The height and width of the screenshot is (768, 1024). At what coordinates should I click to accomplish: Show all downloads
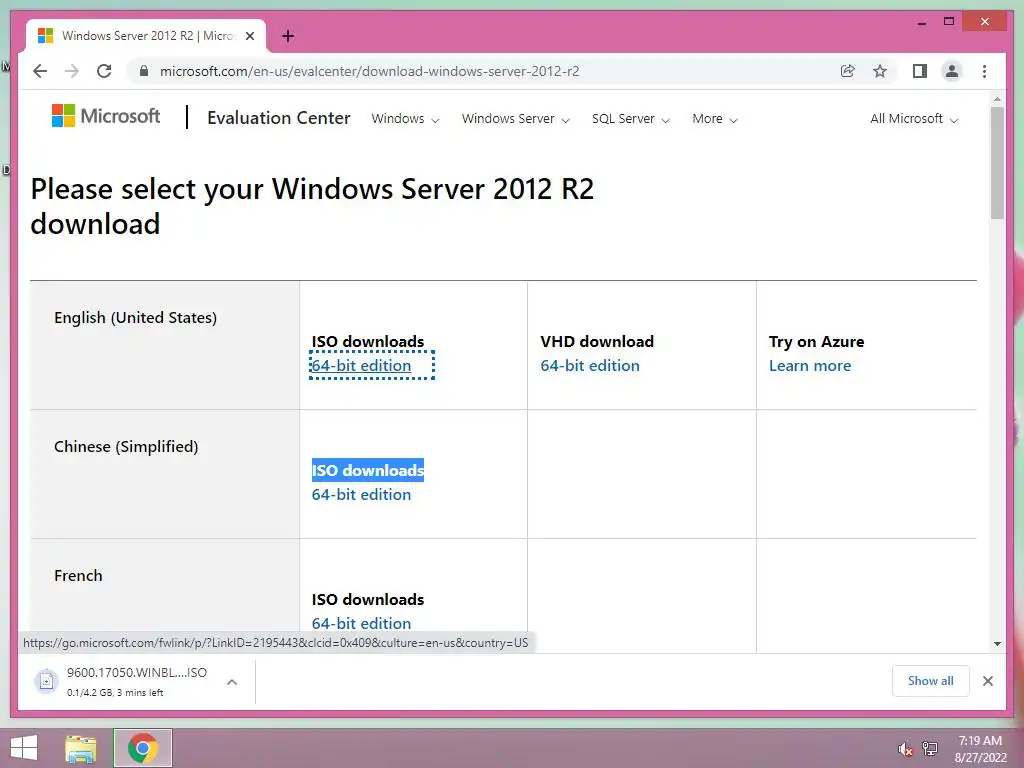(x=931, y=681)
